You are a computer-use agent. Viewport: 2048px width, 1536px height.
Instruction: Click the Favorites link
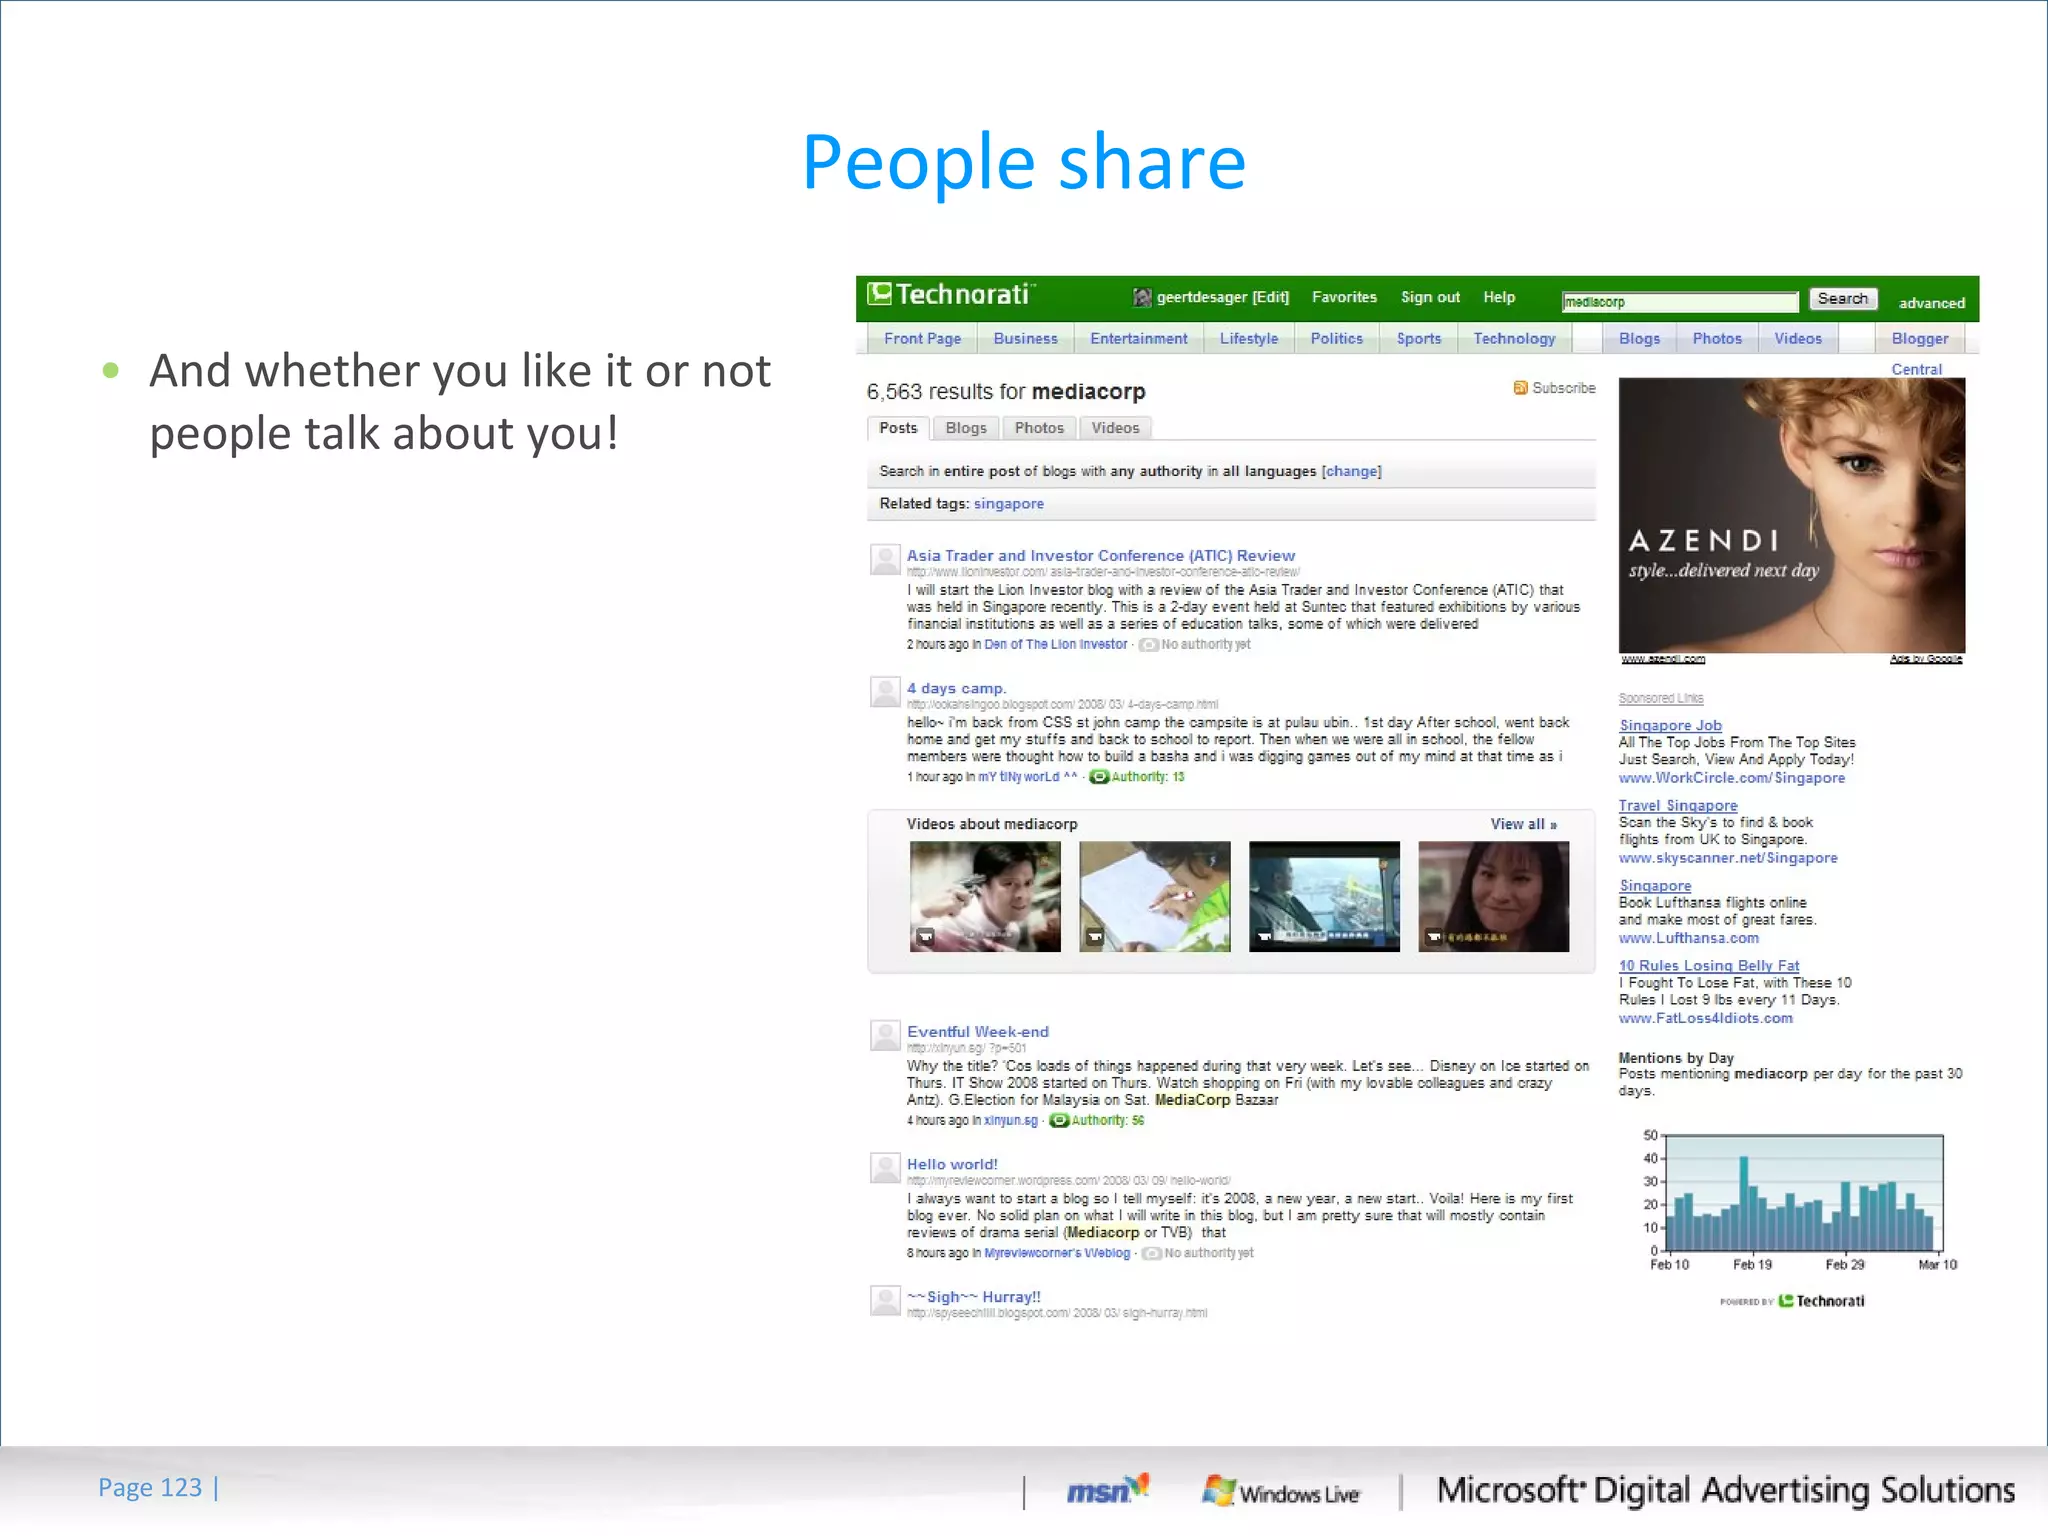1344,297
